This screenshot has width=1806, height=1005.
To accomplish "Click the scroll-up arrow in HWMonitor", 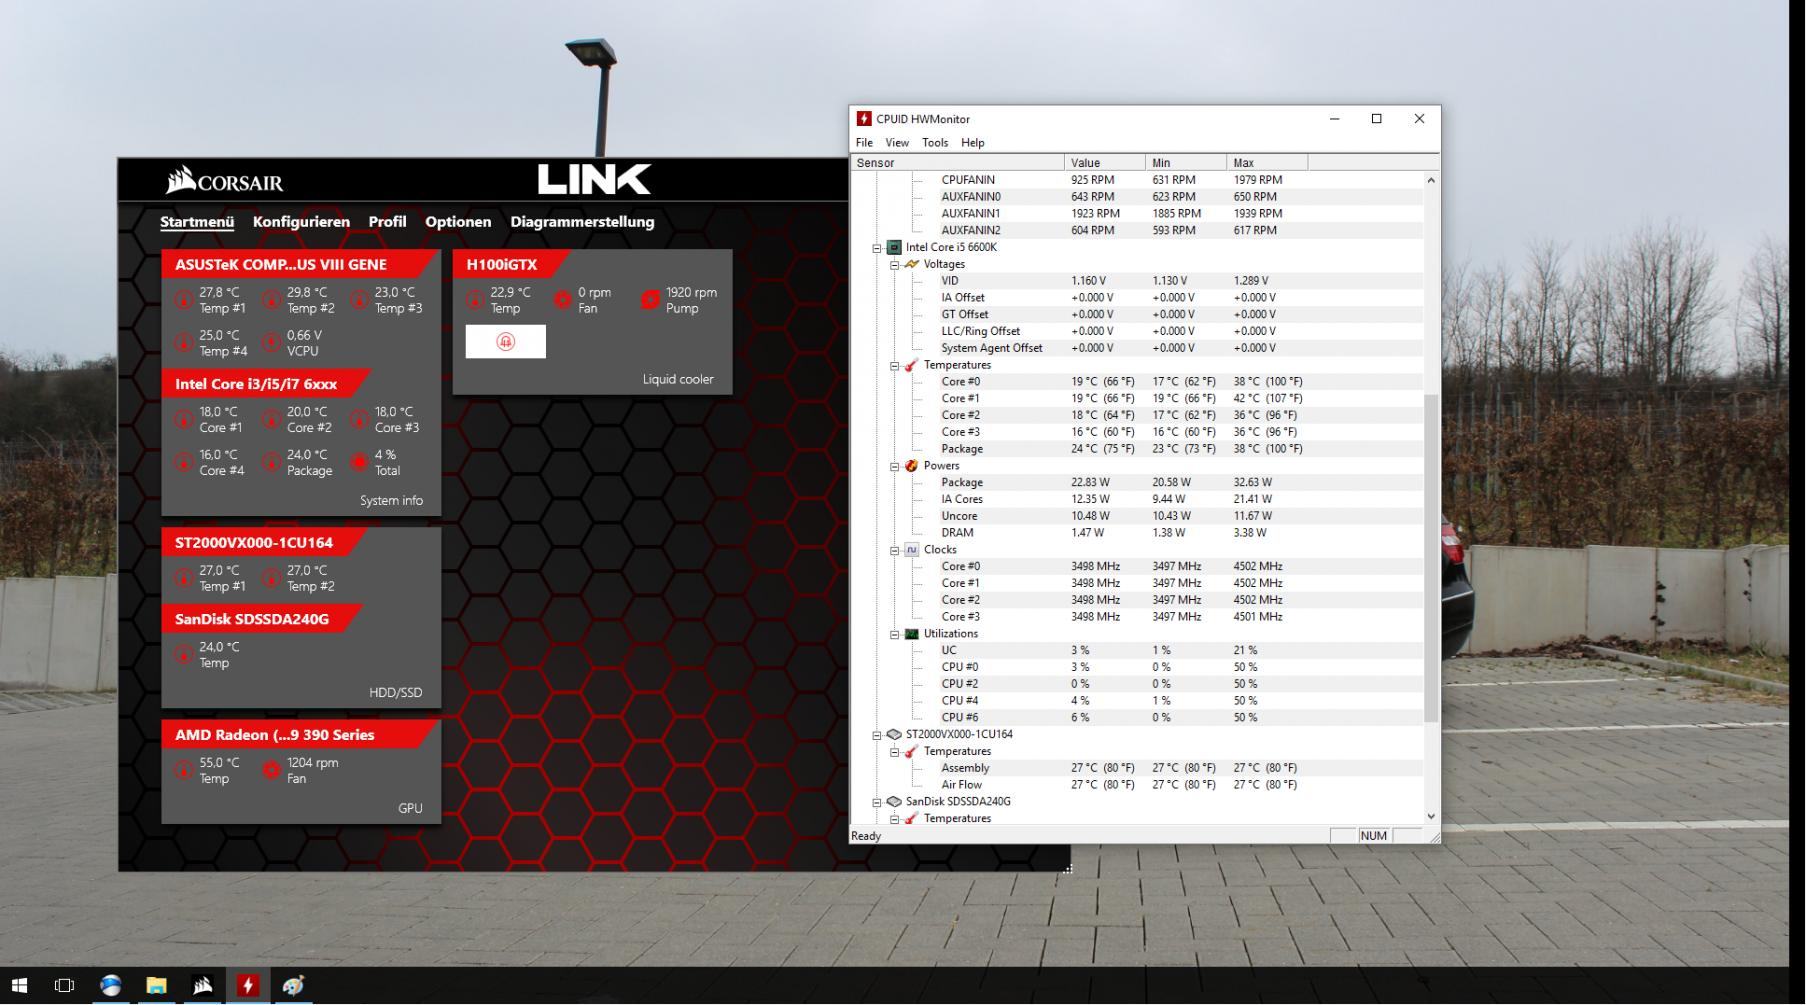I will [x=1431, y=181].
